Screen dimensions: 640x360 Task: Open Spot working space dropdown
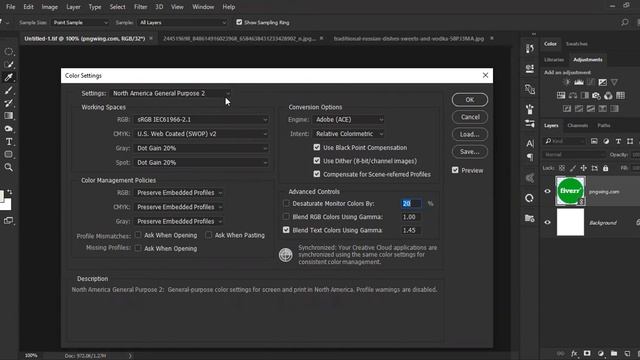pyautogui.click(x=201, y=162)
